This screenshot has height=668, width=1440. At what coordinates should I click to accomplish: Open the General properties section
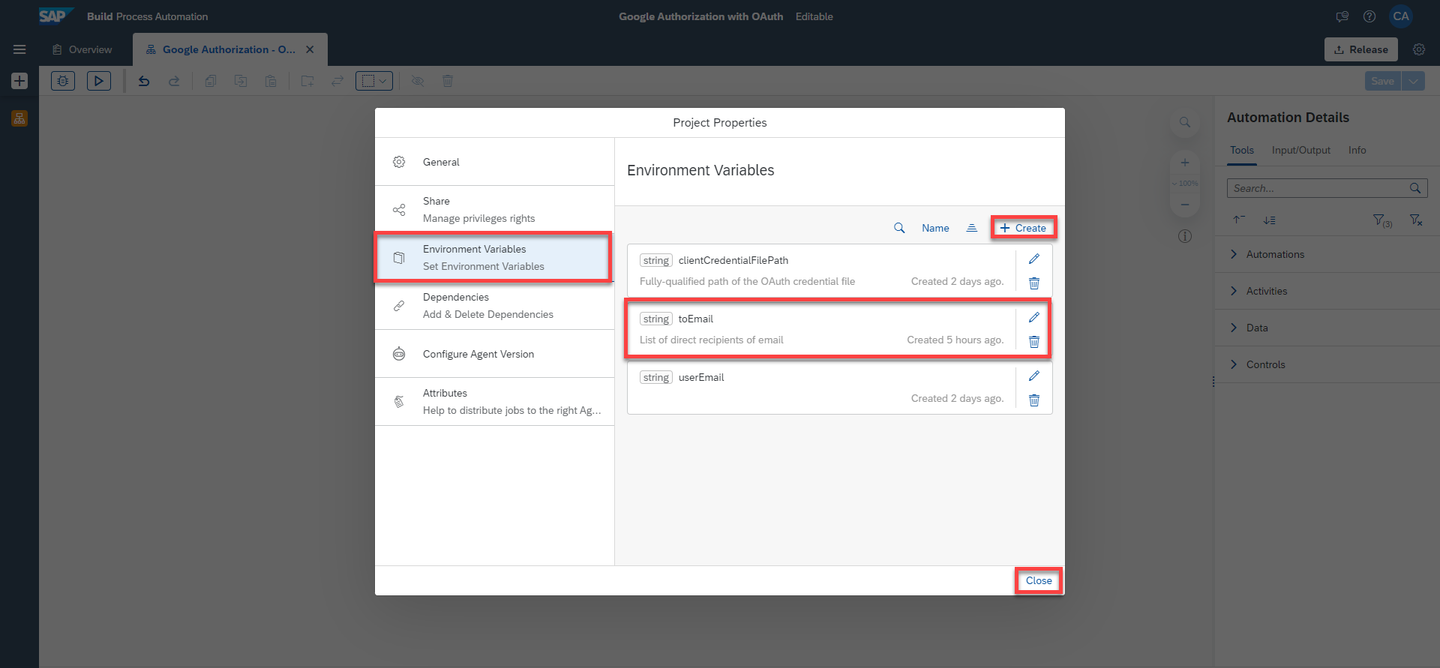coord(494,162)
